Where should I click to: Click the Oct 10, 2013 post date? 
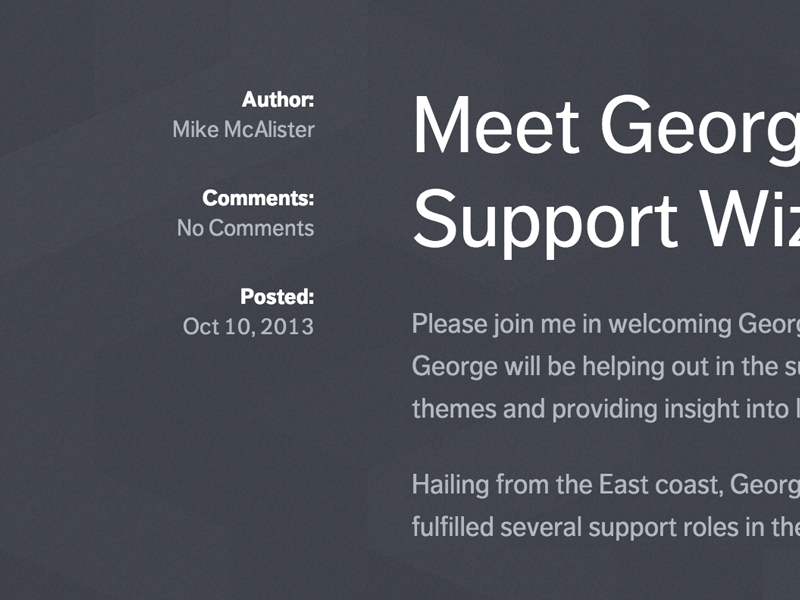click(248, 327)
